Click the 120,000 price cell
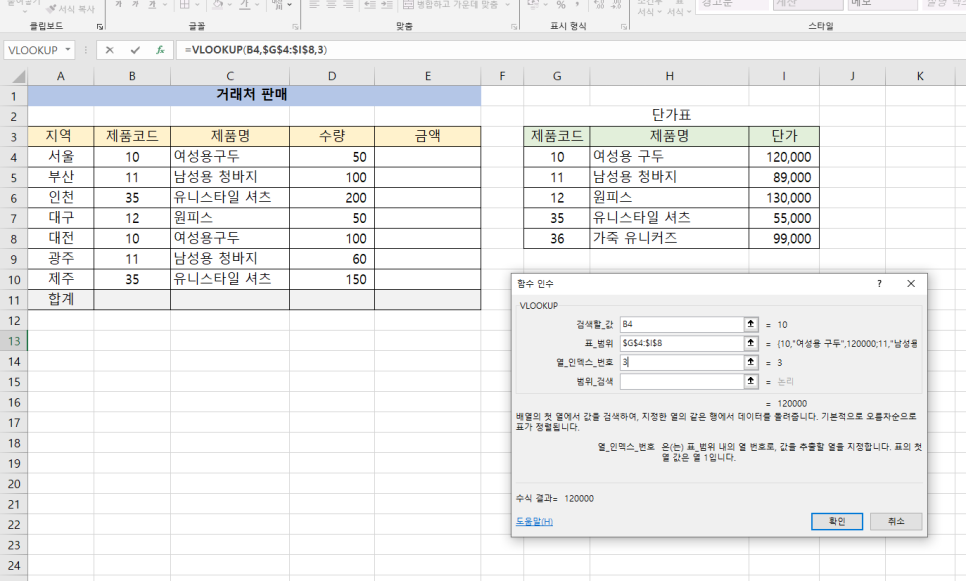 784,156
